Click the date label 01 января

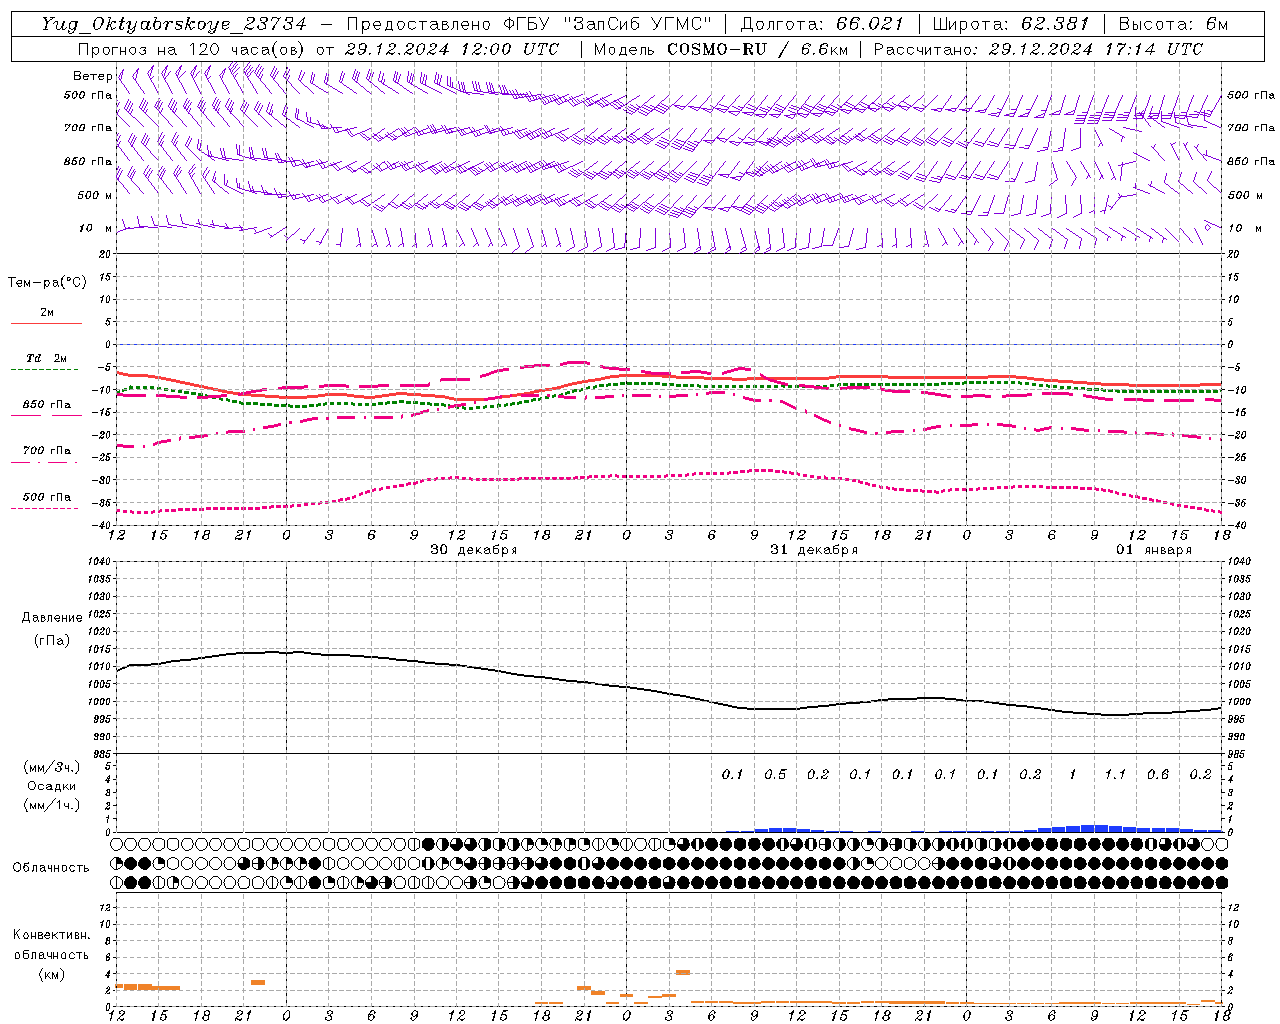[x=1154, y=550]
